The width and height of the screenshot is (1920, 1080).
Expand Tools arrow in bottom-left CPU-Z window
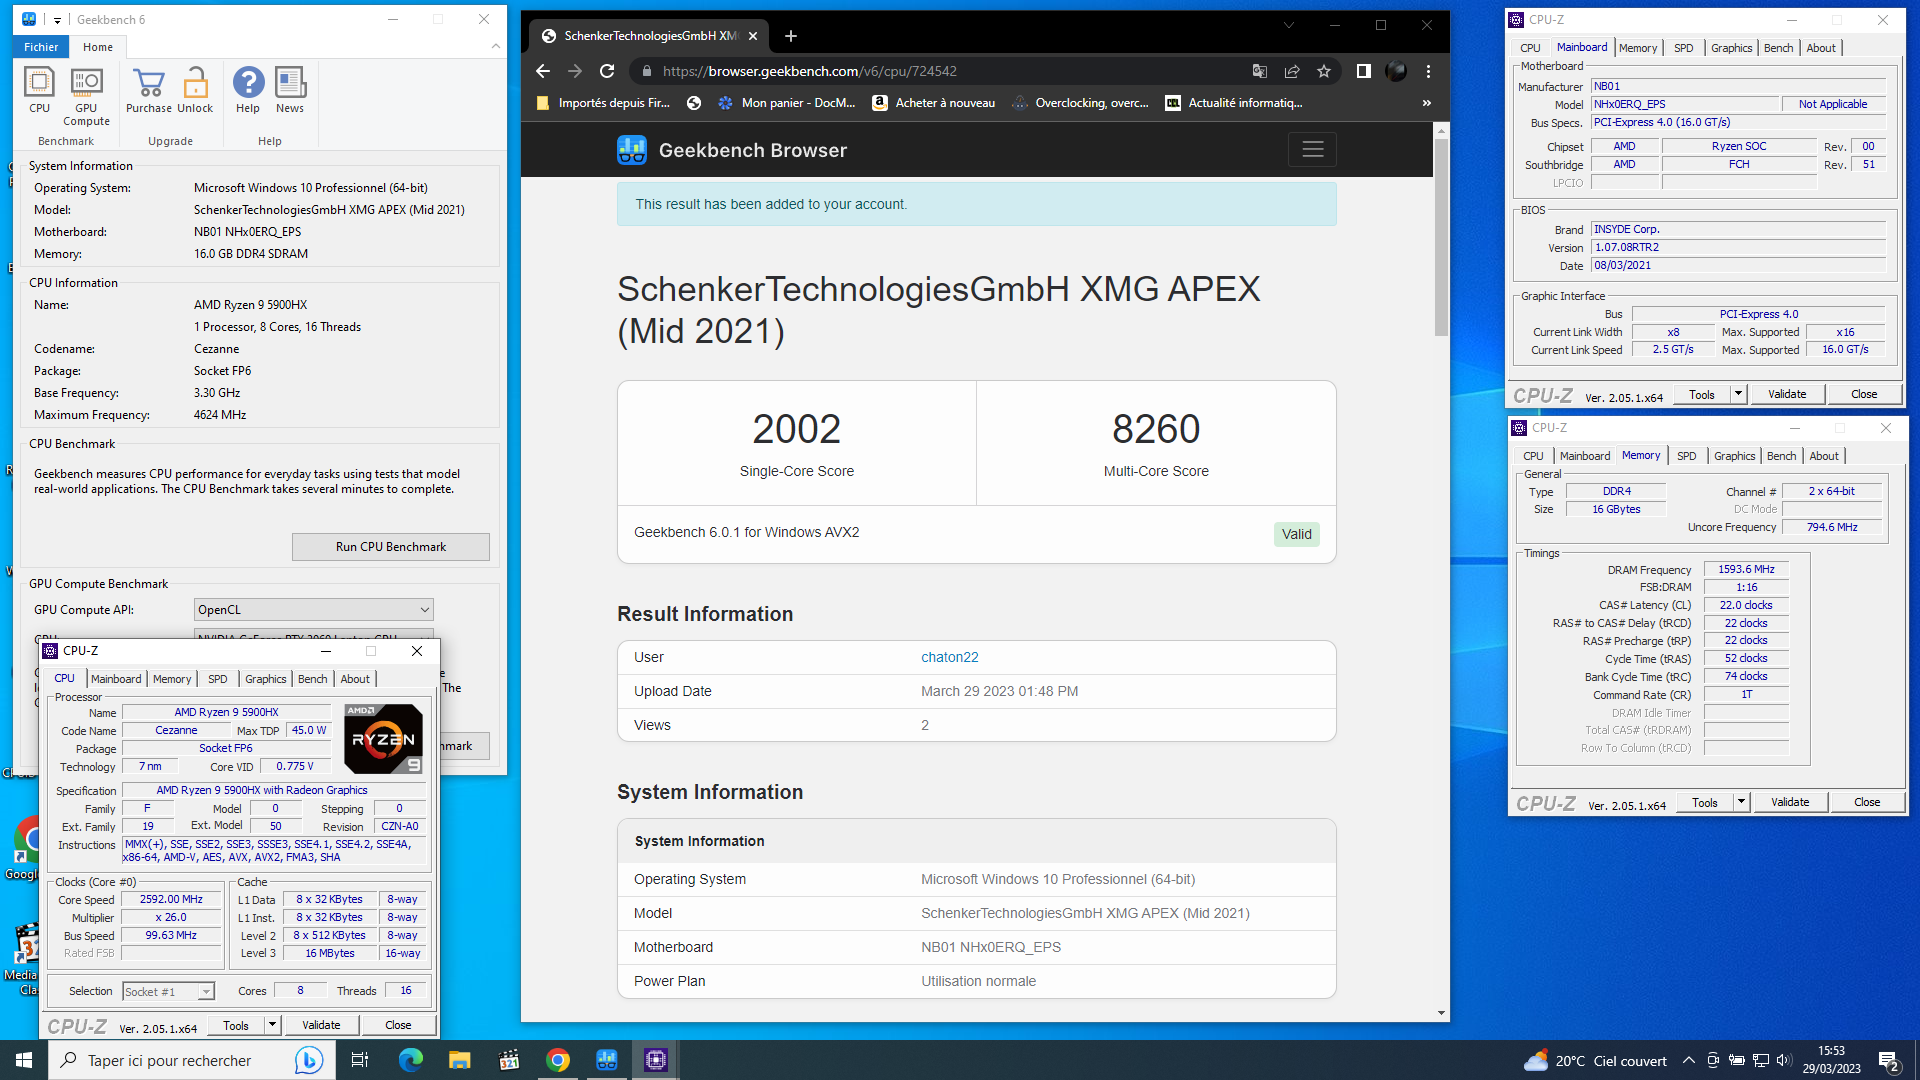click(271, 1025)
